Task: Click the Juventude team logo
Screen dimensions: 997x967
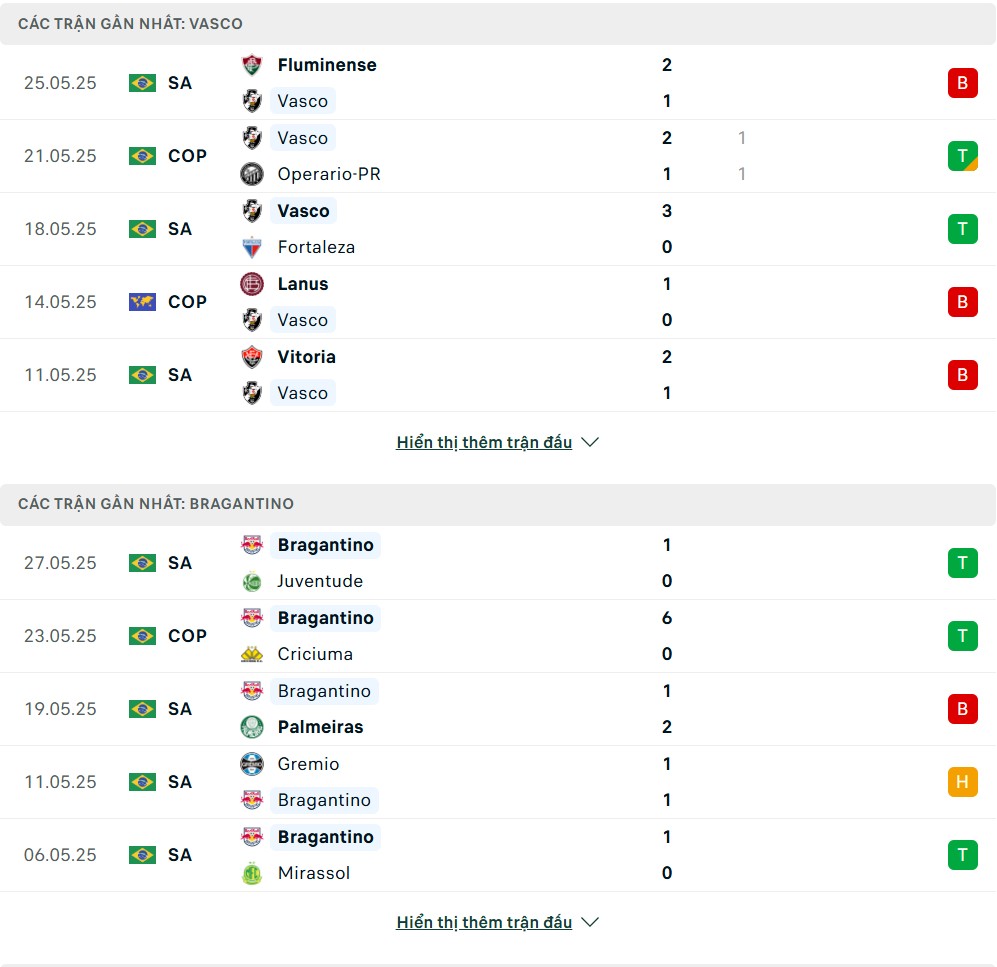Action: point(252,582)
